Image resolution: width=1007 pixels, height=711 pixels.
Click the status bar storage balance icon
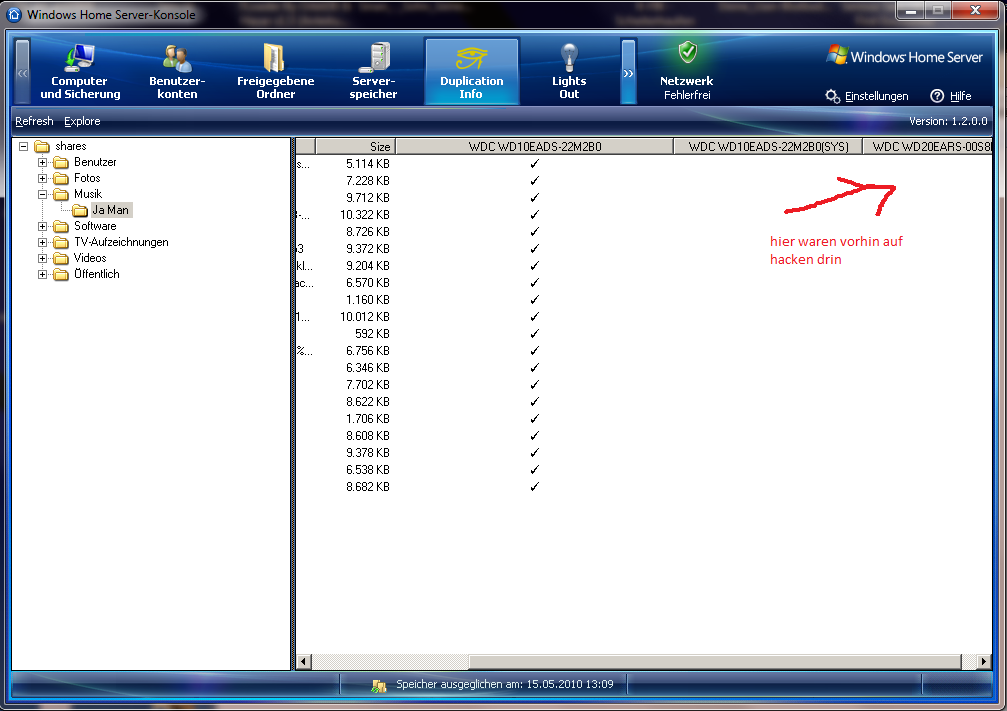379,686
